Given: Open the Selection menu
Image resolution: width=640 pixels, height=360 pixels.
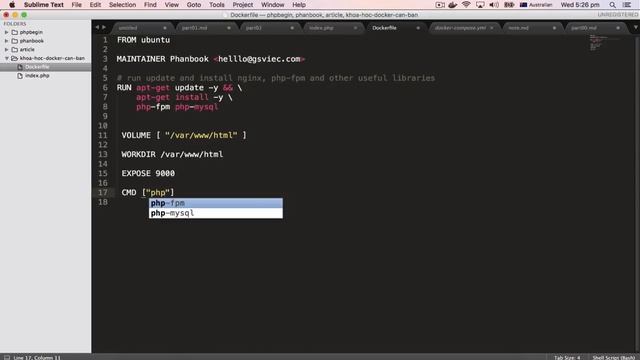Looking at the screenshot, I should pyautogui.click(x=122, y=5).
